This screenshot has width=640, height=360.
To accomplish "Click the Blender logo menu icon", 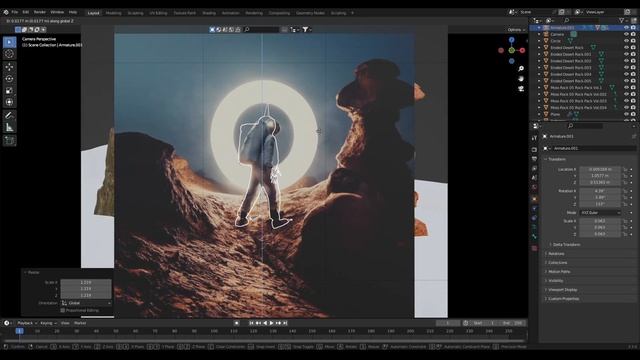I will [x=6, y=12].
